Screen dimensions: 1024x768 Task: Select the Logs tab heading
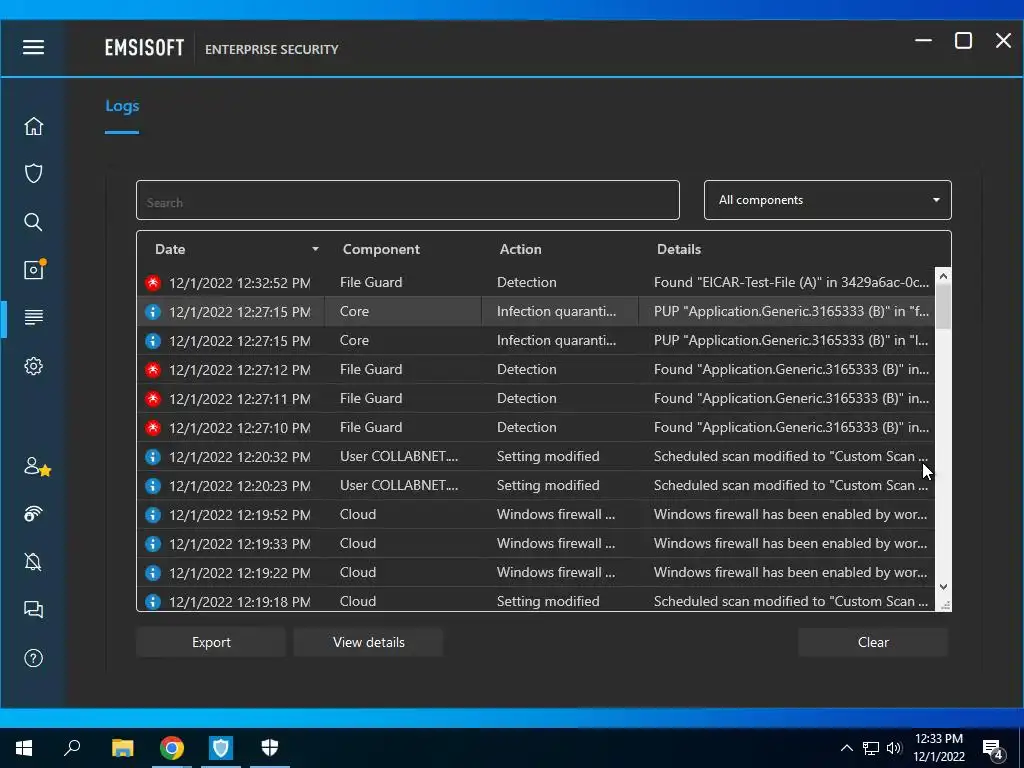tap(122, 106)
